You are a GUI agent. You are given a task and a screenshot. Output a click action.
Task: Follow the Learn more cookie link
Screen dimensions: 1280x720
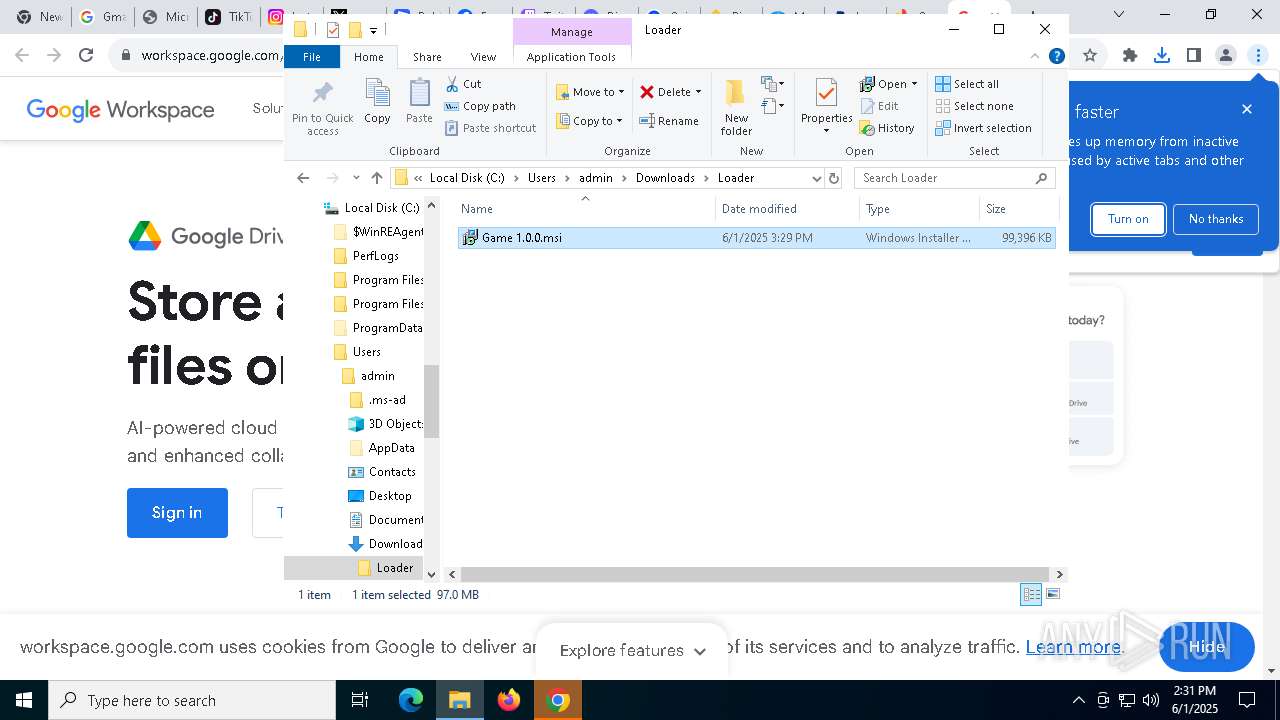(1072, 647)
